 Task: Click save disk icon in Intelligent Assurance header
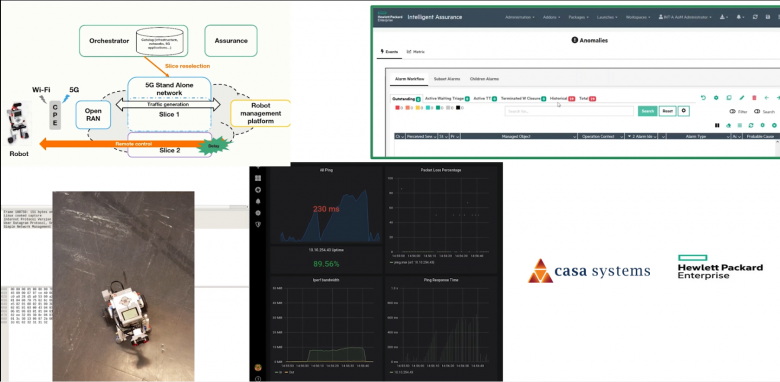pos(769,17)
